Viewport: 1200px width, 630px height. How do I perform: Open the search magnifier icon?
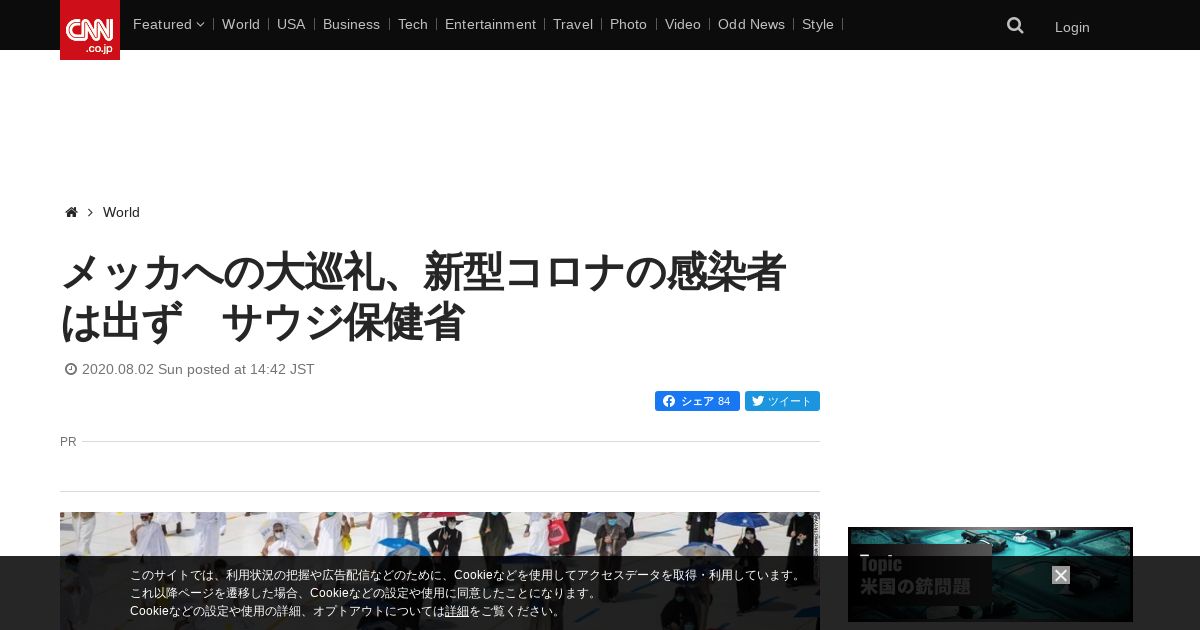pyautogui.click(x=1015, y=26)
